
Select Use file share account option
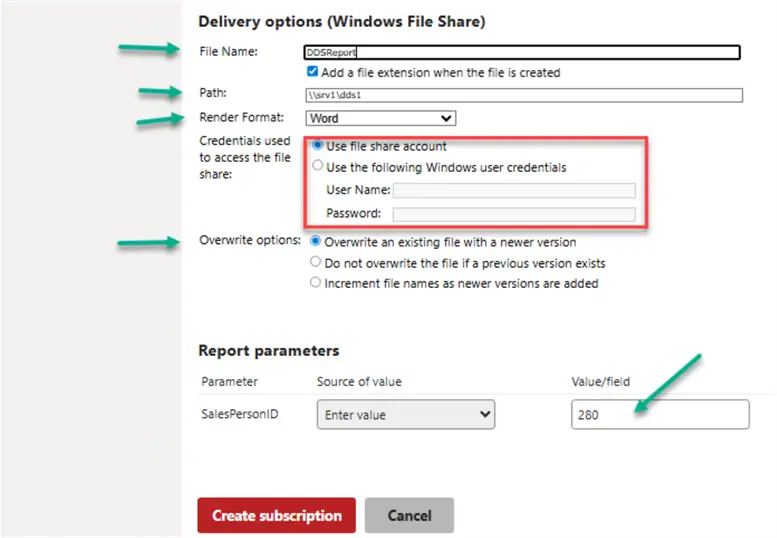(317, 146)
